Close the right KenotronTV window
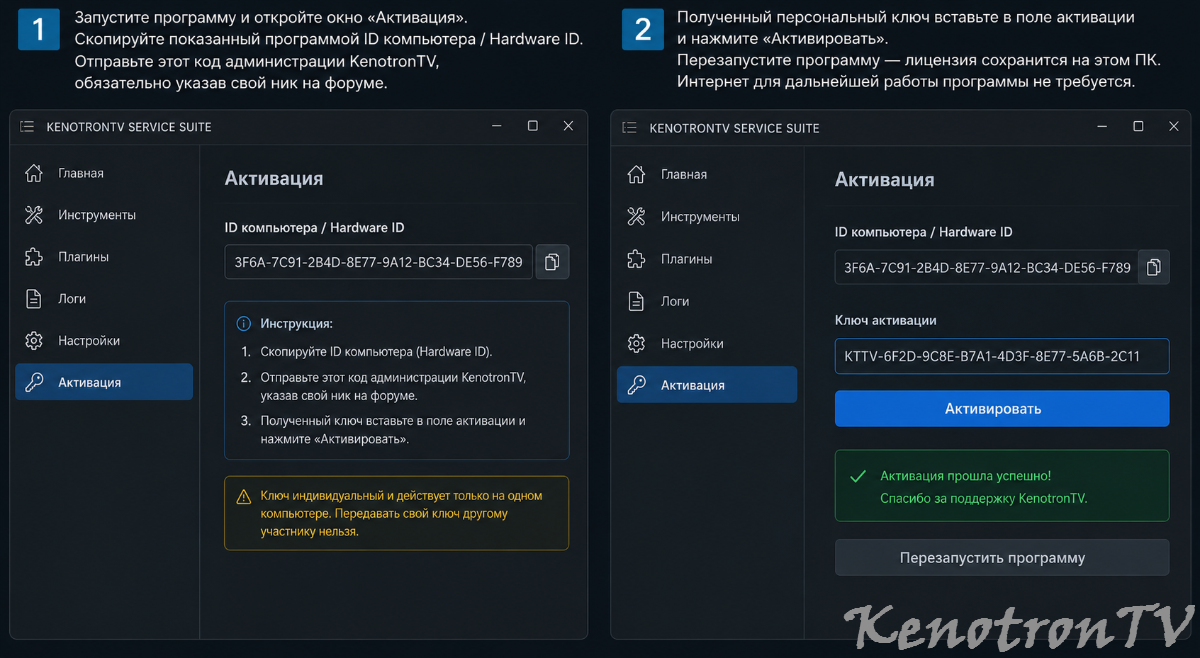Screen dimensions: 1200x658 coord(1173,127)
